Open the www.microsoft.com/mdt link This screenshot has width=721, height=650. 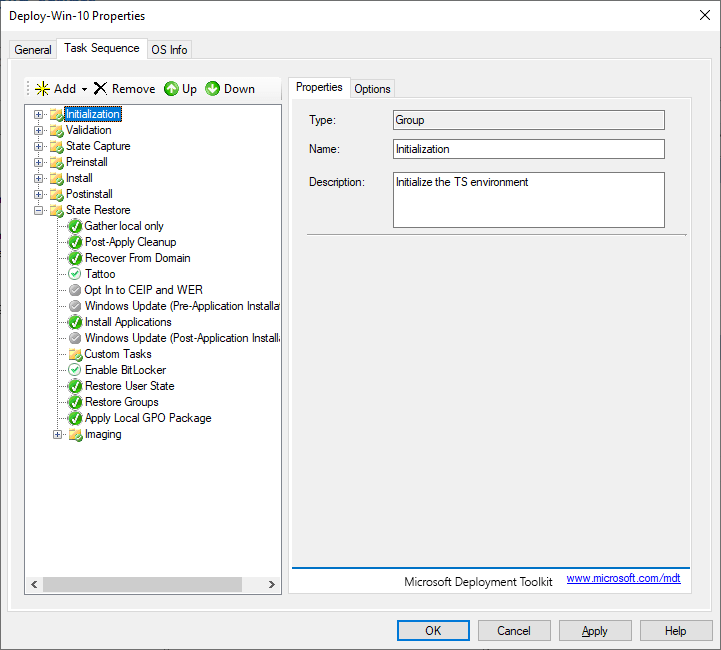[x=623, y=579]
